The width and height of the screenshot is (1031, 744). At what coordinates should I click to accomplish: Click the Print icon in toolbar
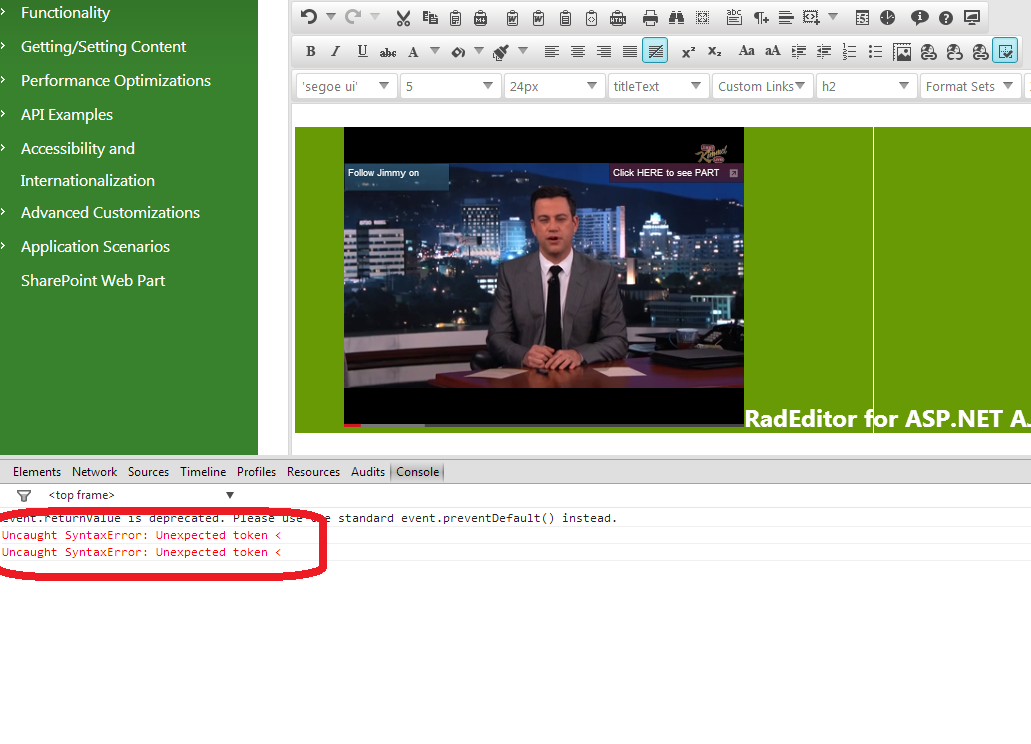(650, 17)
